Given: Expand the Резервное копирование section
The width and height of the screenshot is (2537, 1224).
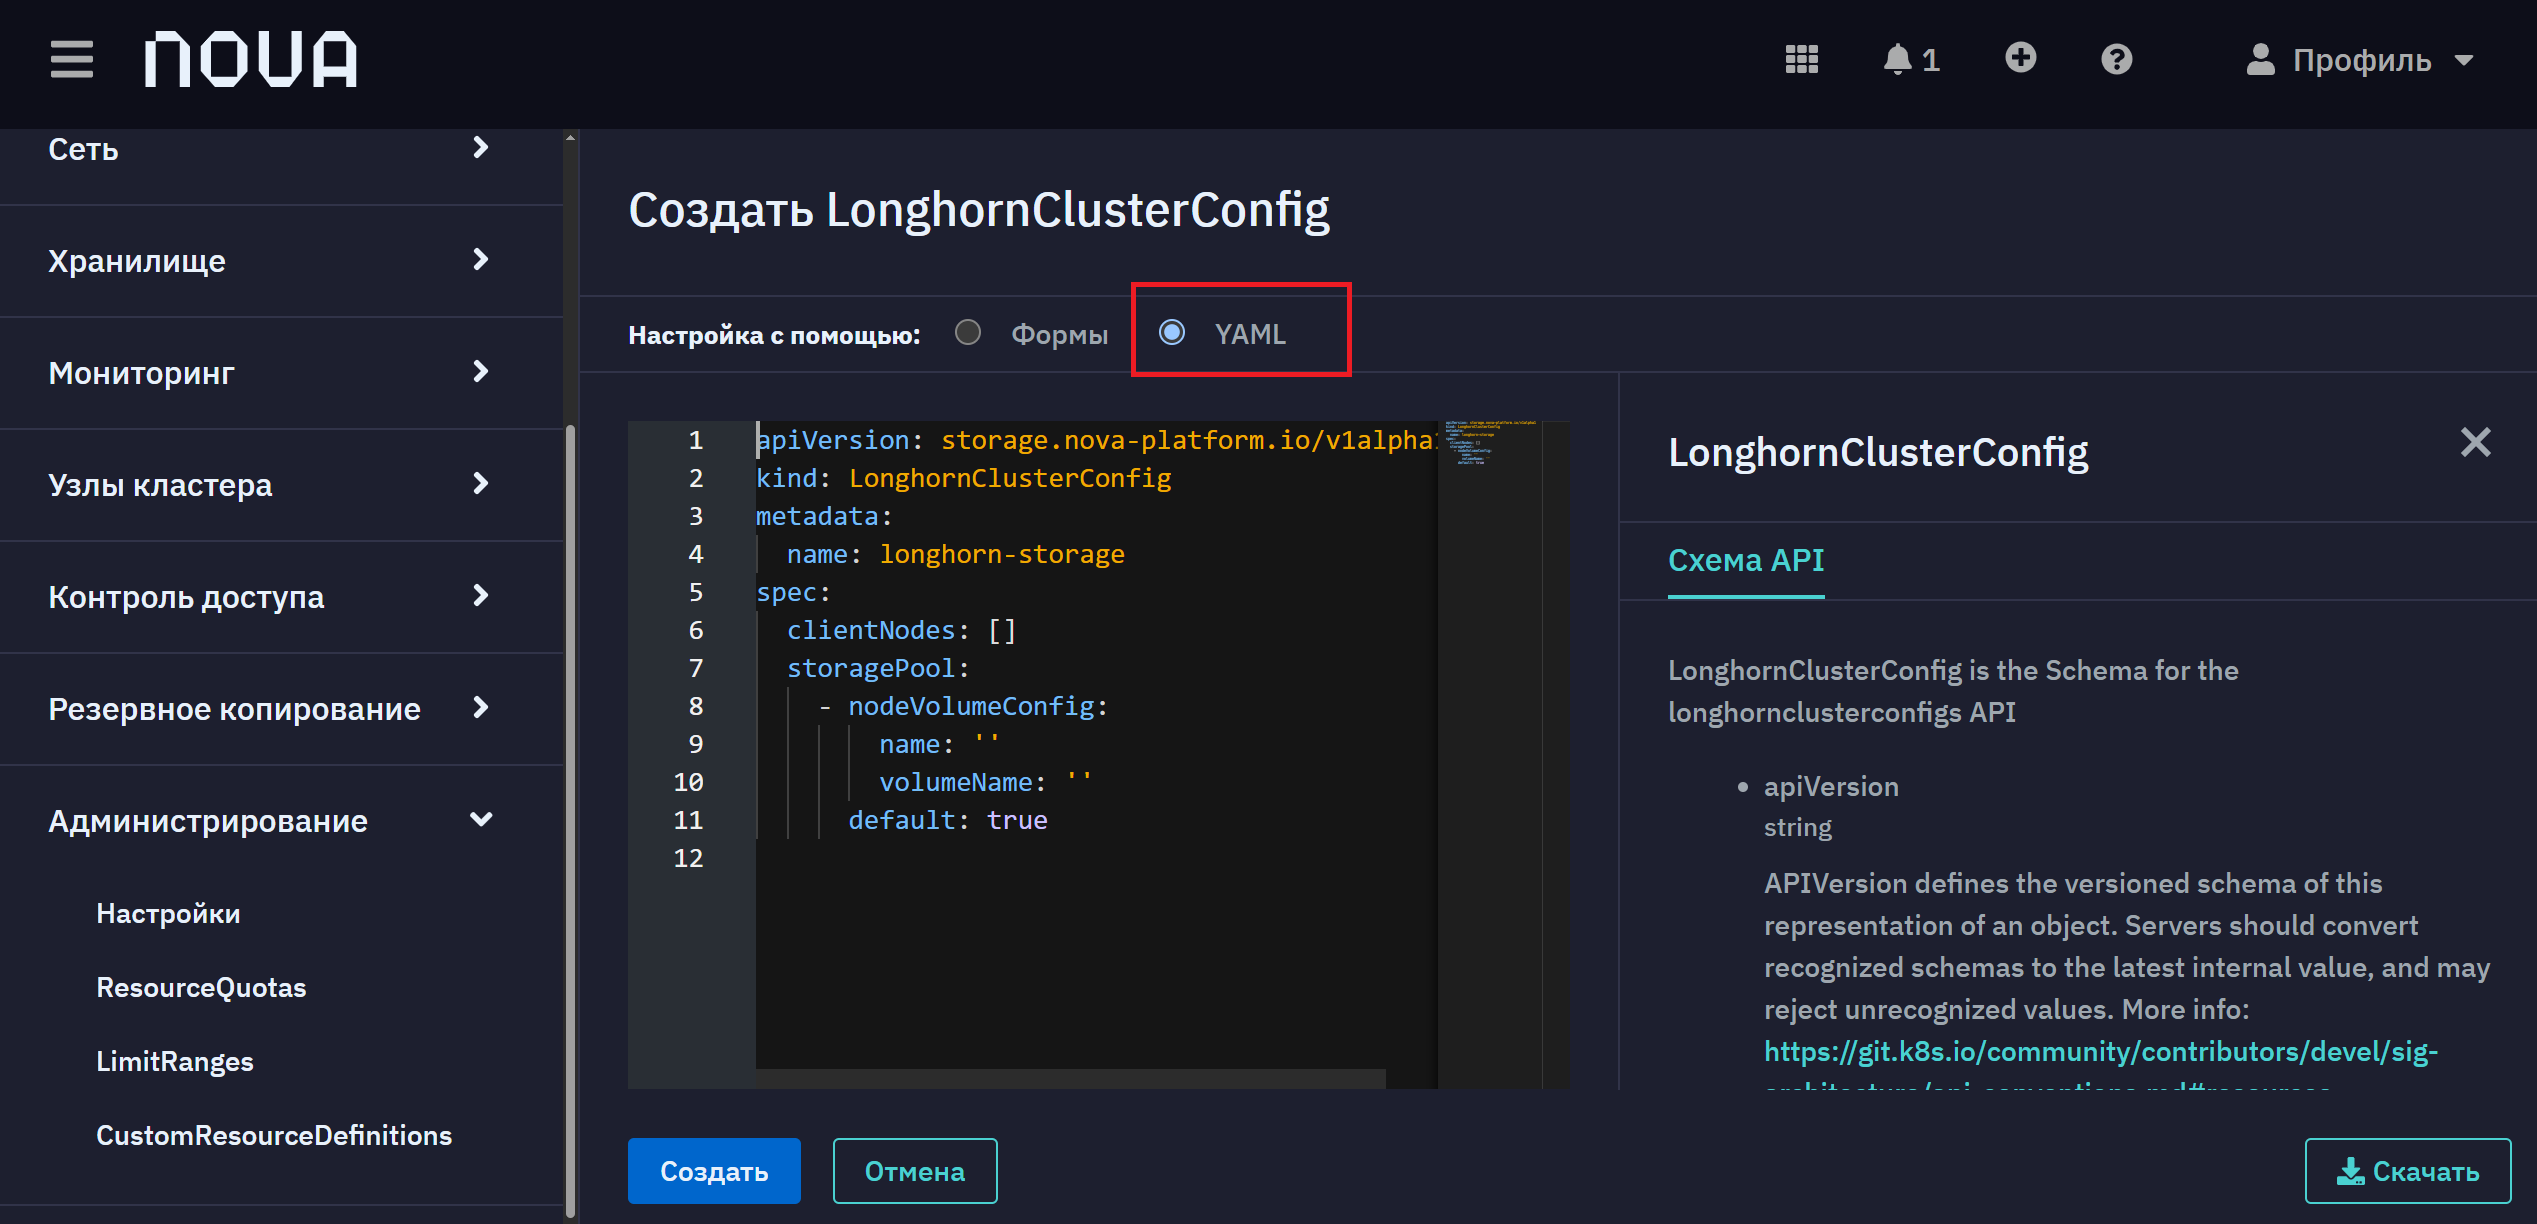Looking at the screenshot, I should coord(281,709).
